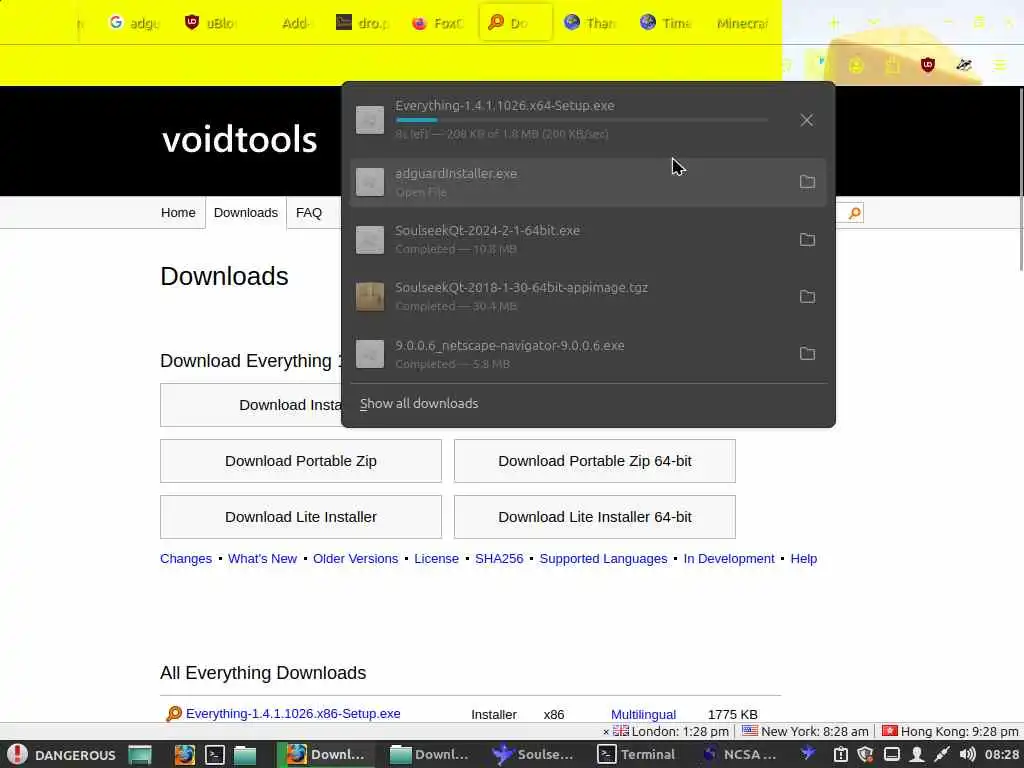
Task: Switch to the Google adguard tab
Action: pos(134,23)
